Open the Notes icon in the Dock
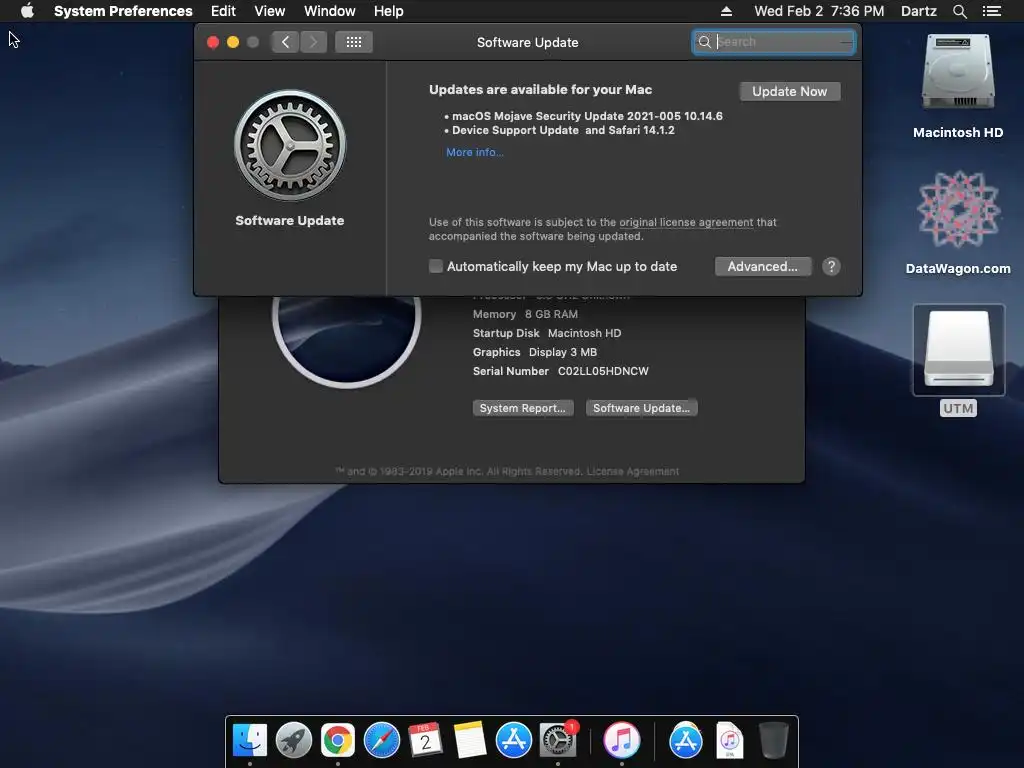Screen dimensions: 1024x768 coord(469,741)
